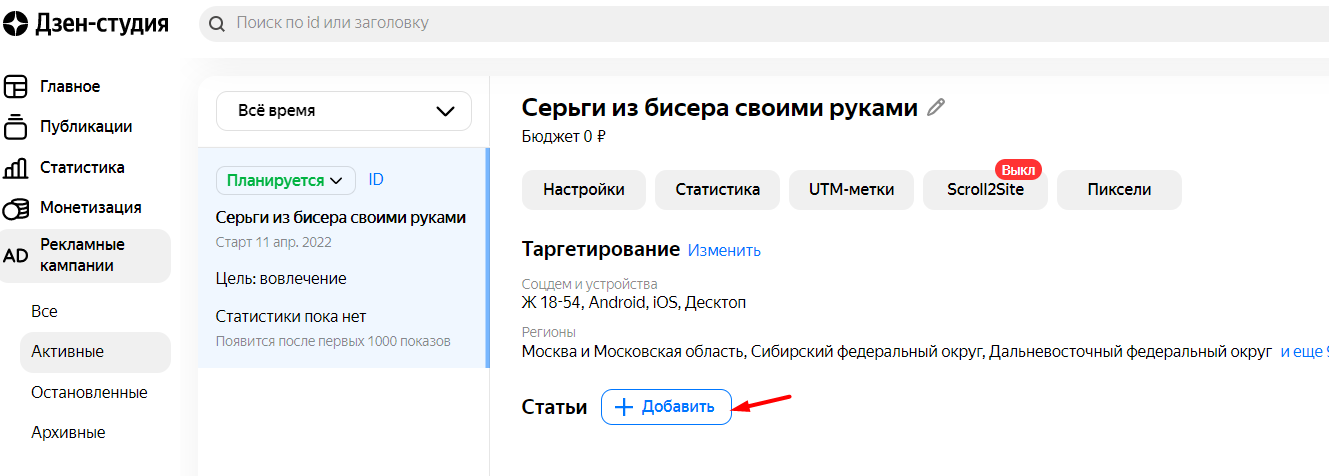The image size is (1329, 476).
Task: Click 'Бюджет 0 ₽' text
Action: (564, 136)
